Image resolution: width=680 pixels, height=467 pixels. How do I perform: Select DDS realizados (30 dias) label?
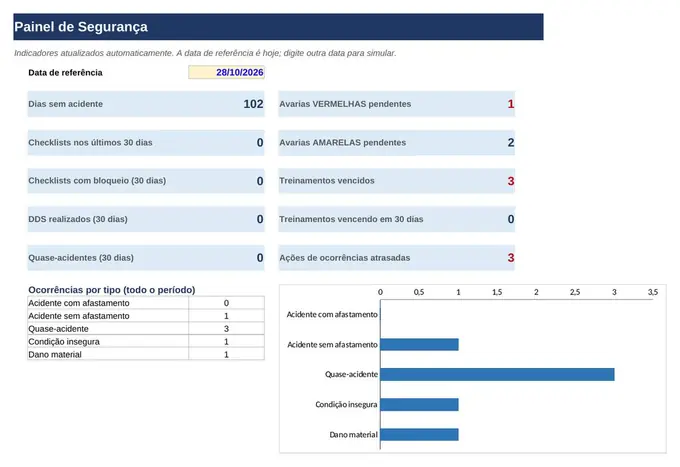[x=78, y=219]
